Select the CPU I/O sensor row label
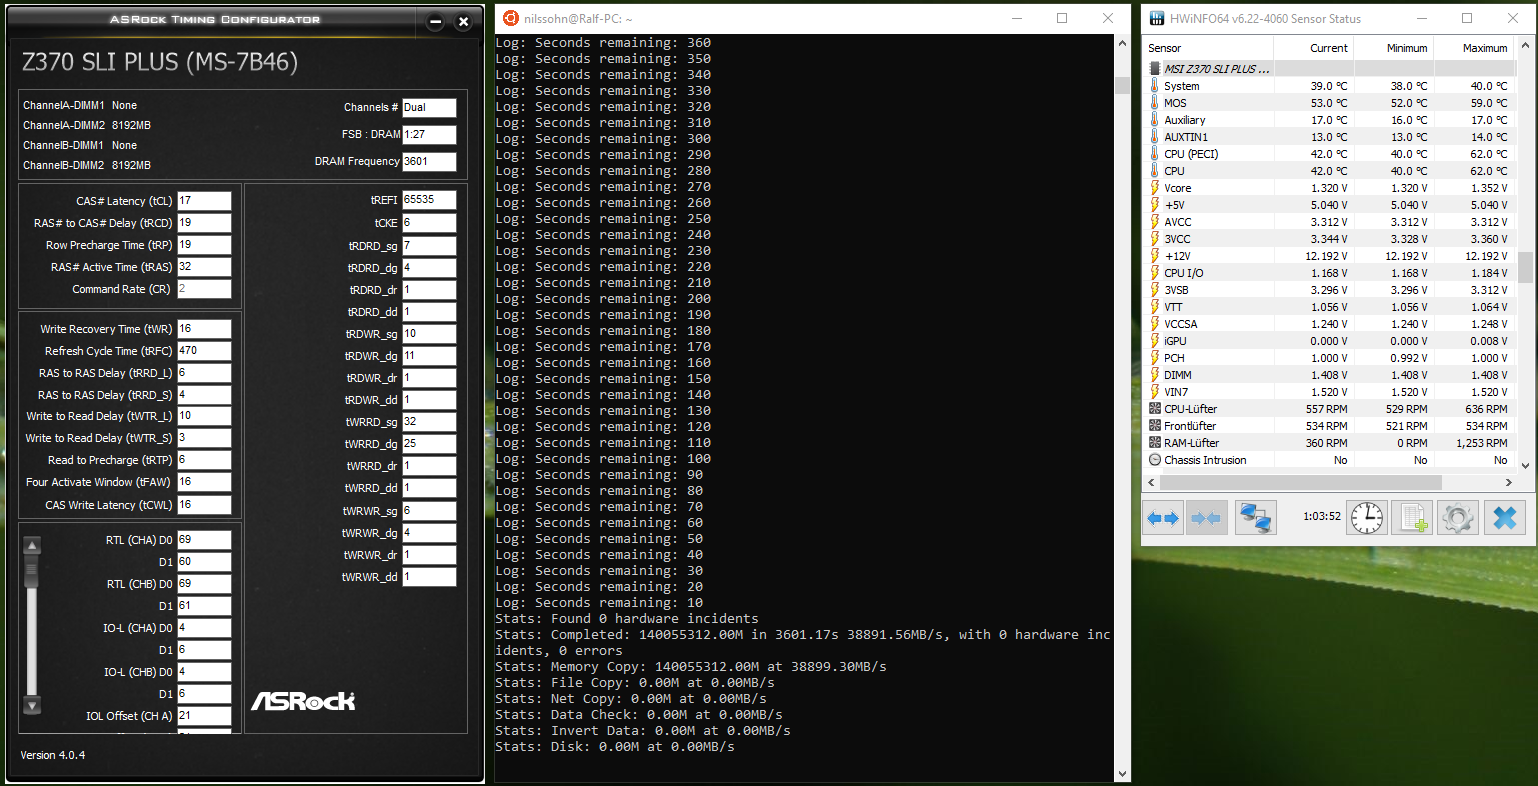This screenshot has height=786, width=1538. tap(1184, 273)
